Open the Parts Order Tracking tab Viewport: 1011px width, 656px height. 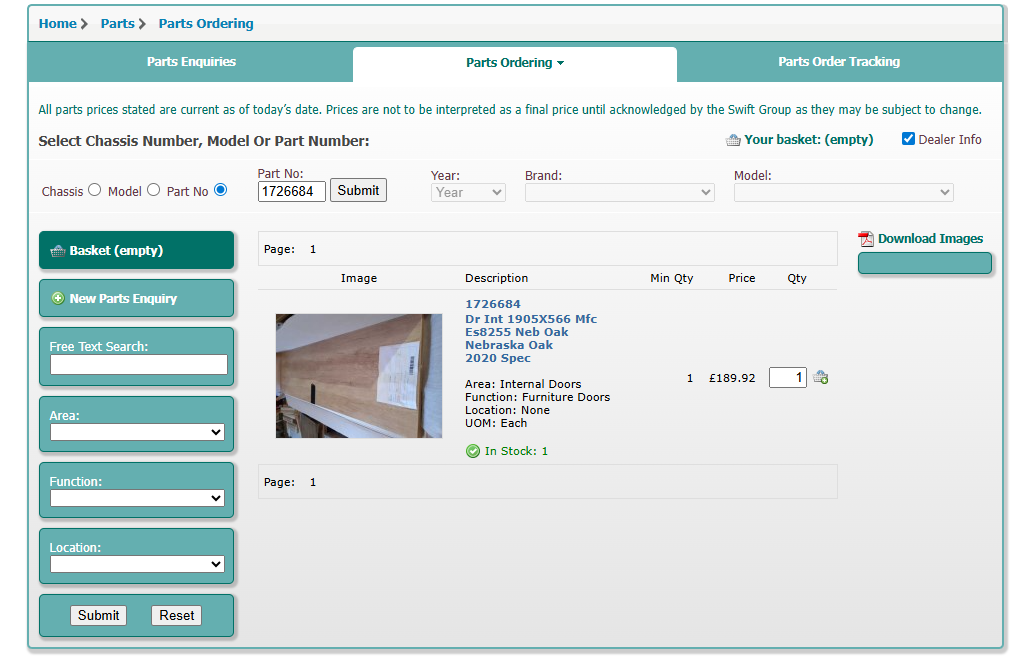[839, 62]
